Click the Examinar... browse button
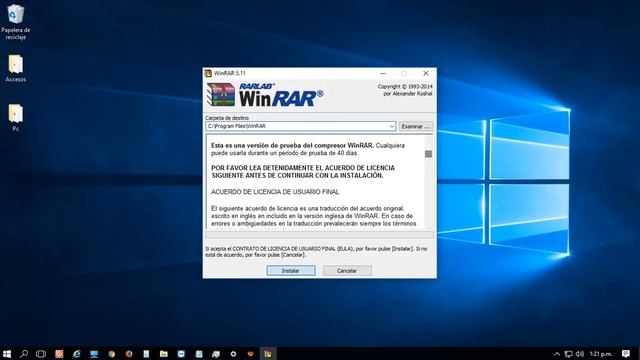This screenshot has height=360, width=640. [x=415, y=127]
